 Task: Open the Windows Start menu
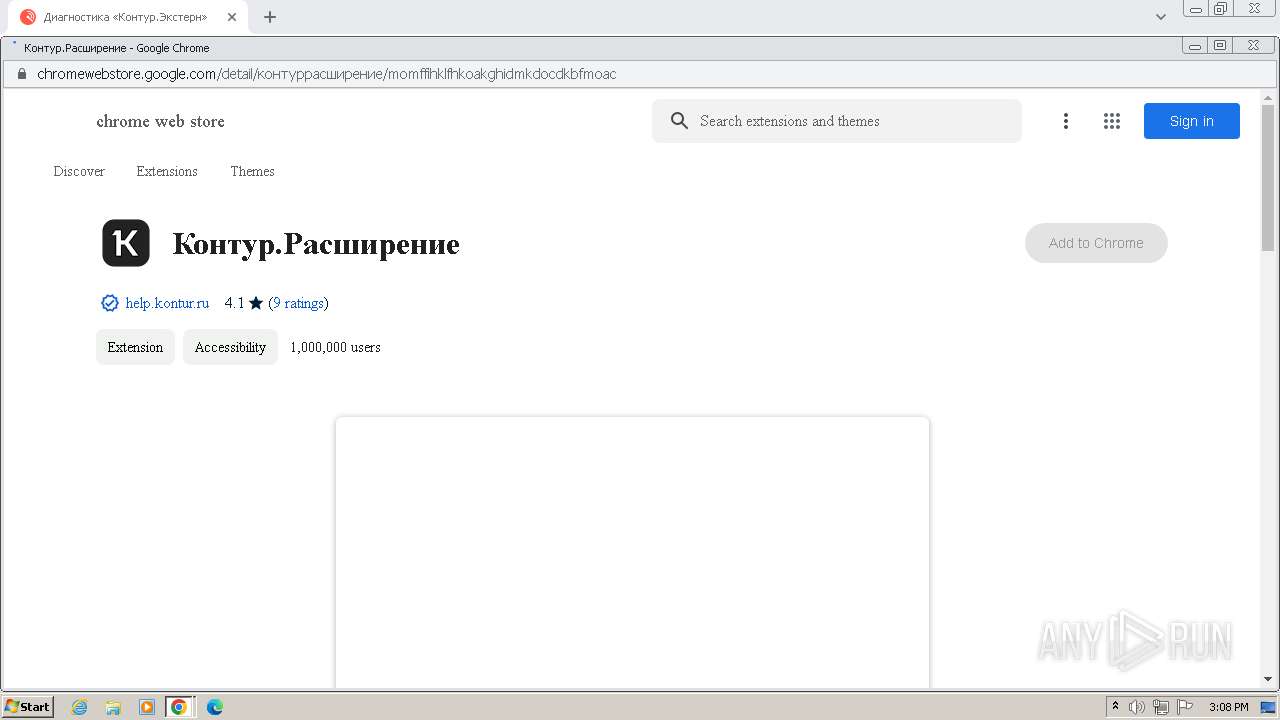click(x=28, y=707)
